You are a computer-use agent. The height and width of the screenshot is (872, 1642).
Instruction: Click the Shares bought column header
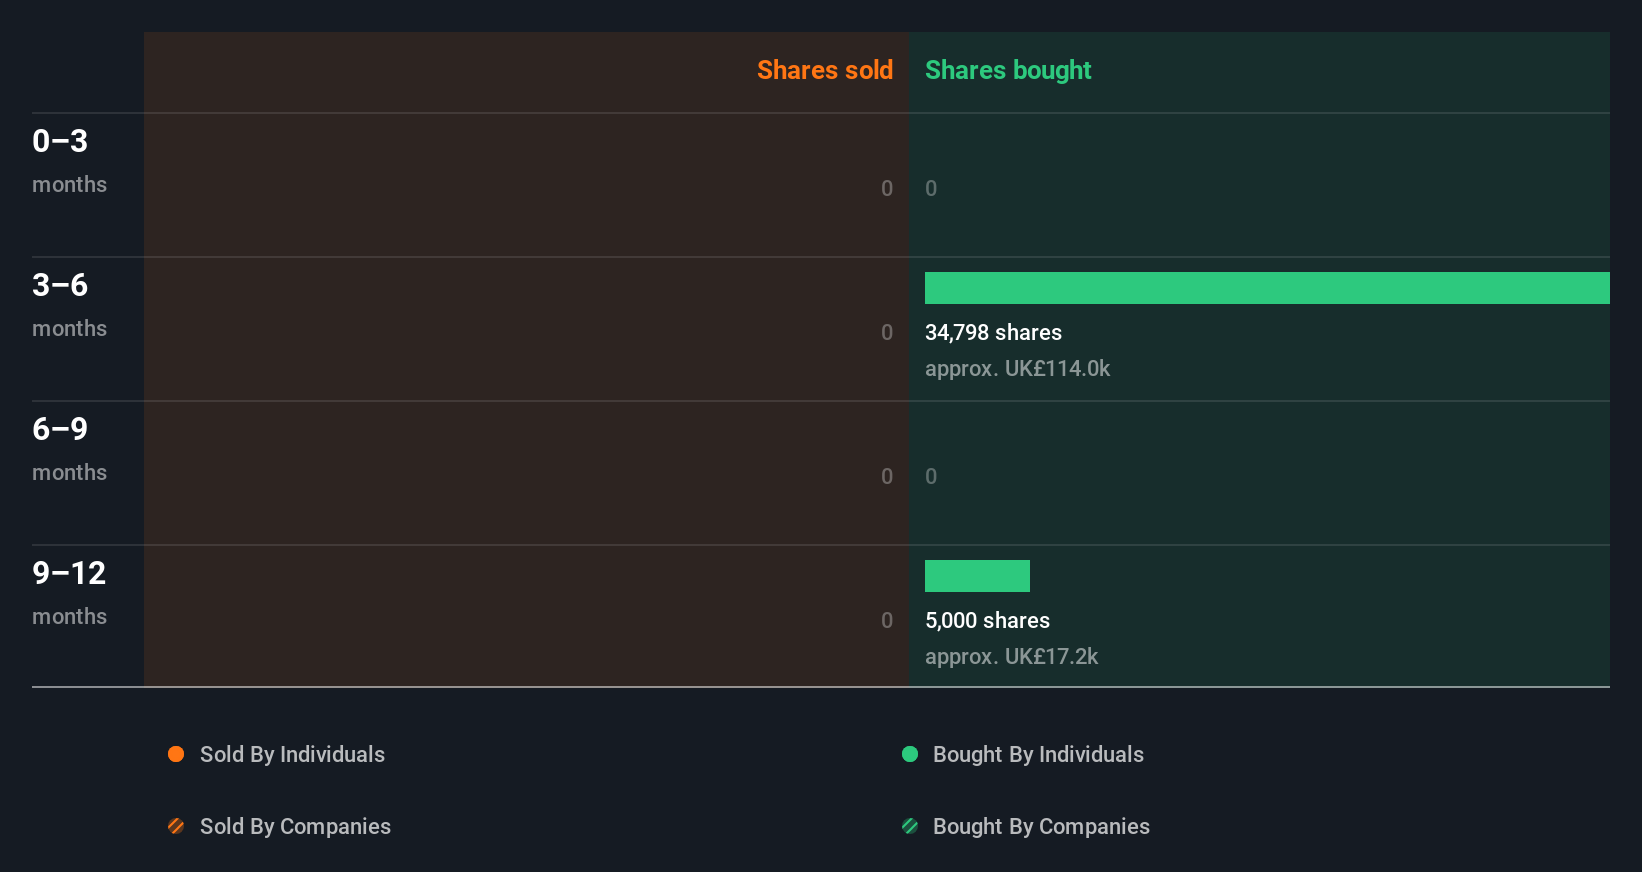coord(1008,70)
